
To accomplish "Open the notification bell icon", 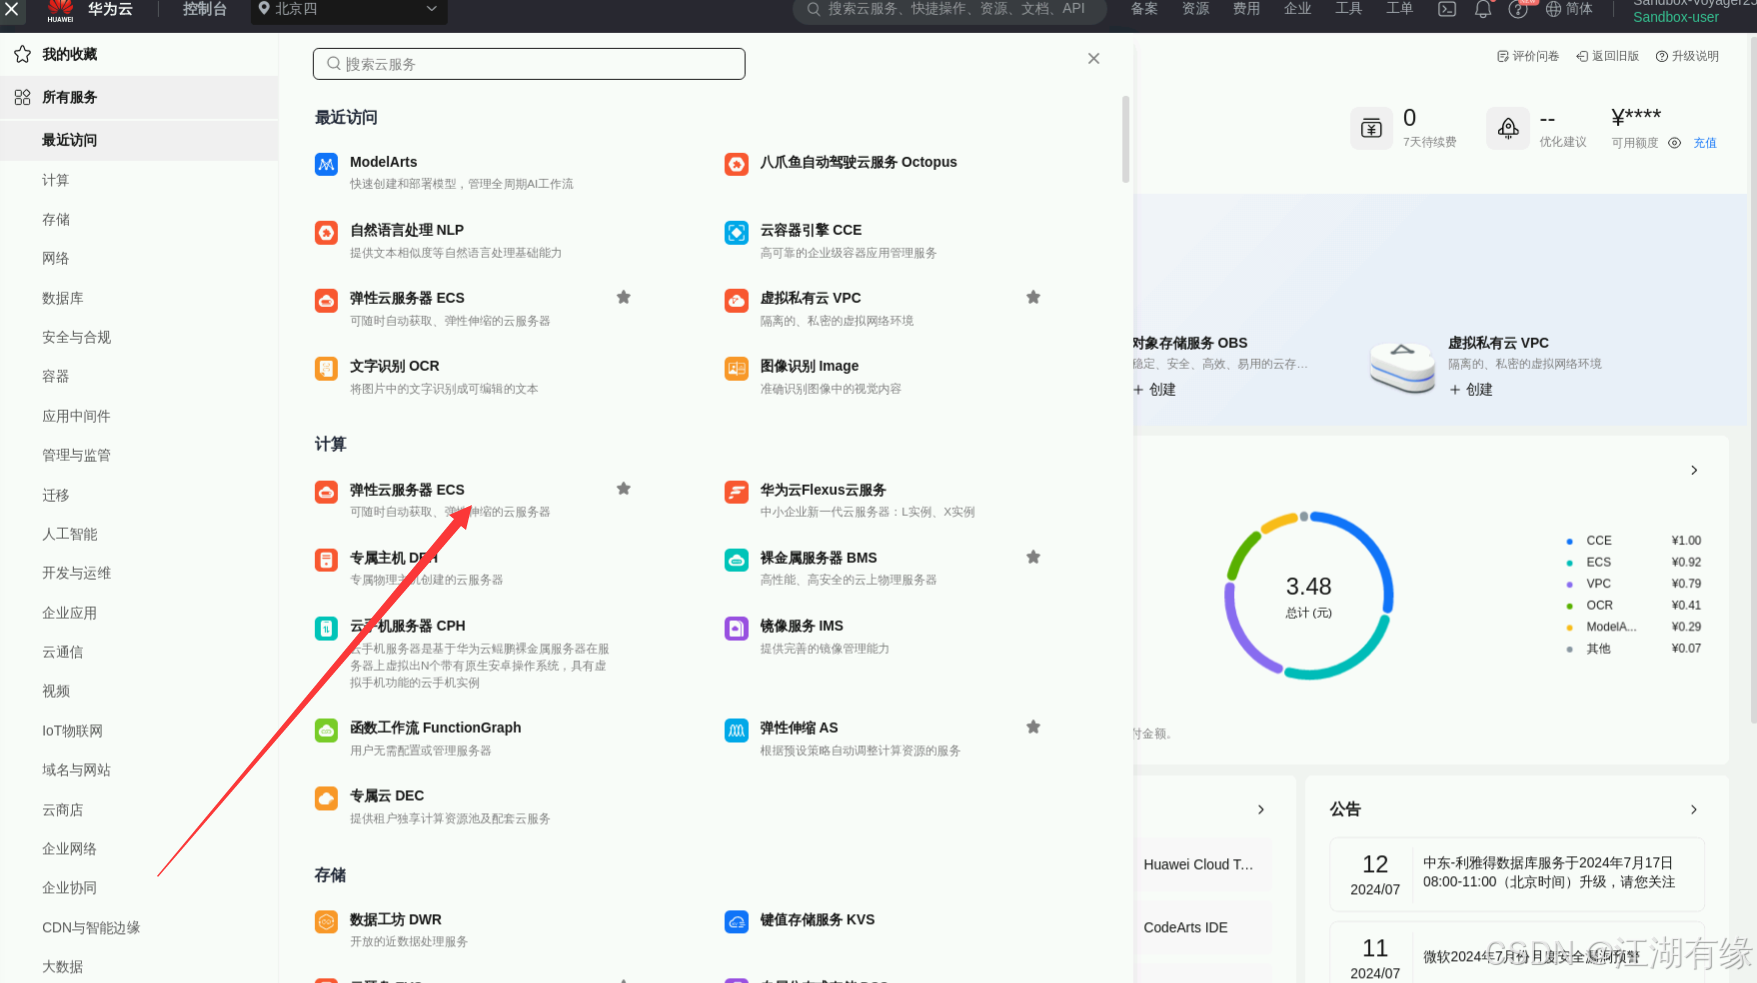I will pyautogui.click(x=1483, y=9).
